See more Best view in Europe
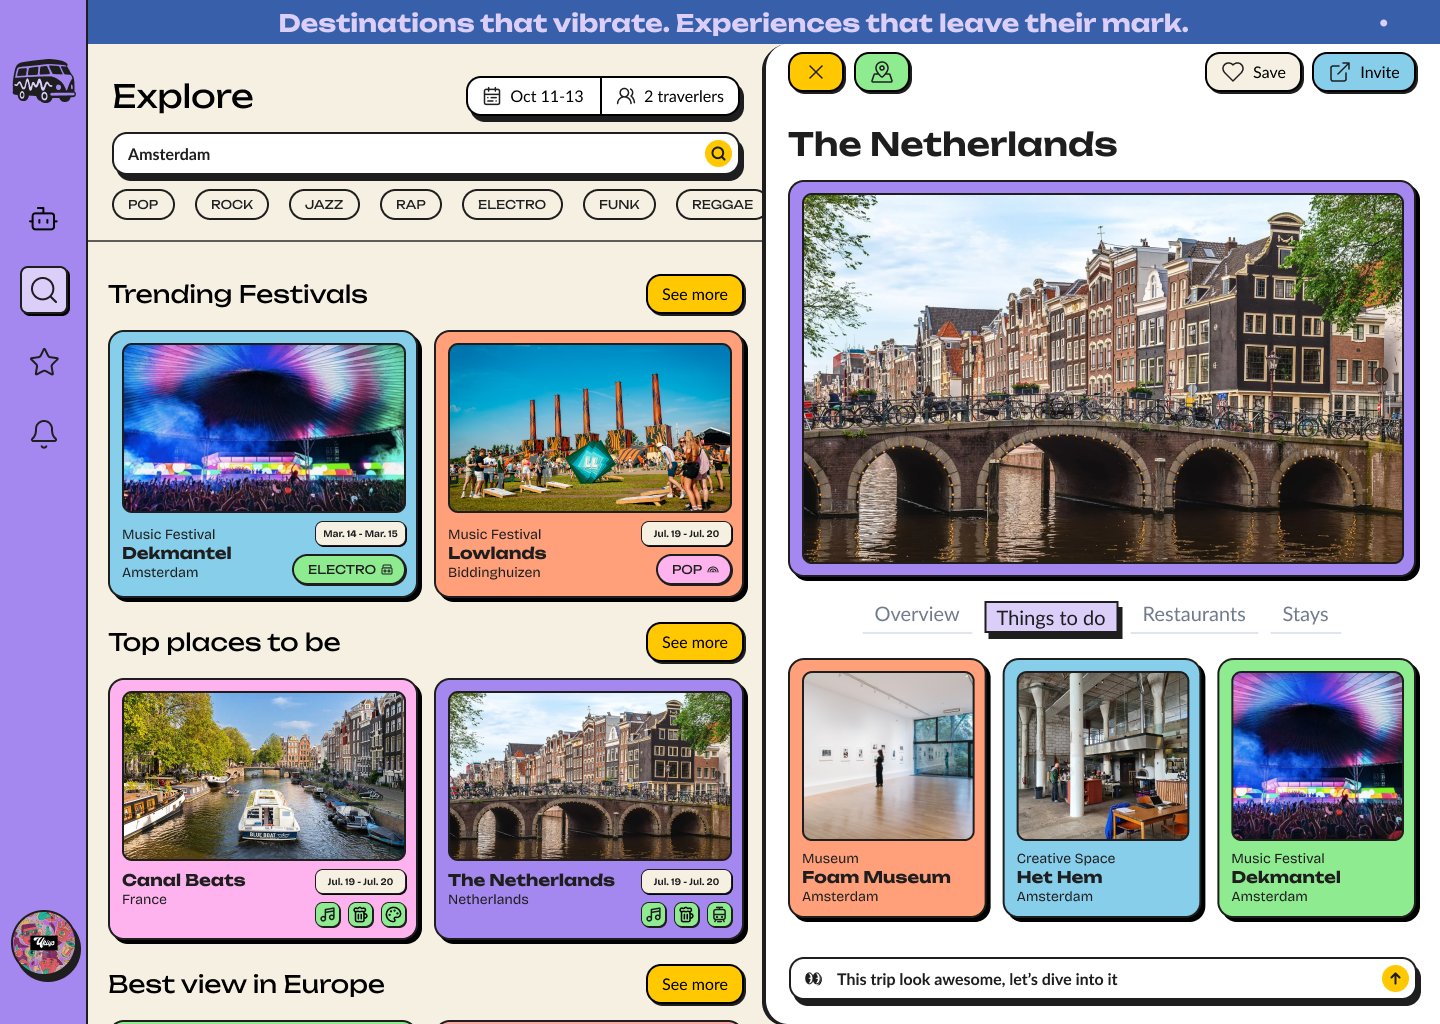The width and height of the screenshot is (1440, 1024). pyautogui.click(x=695, y=984)
